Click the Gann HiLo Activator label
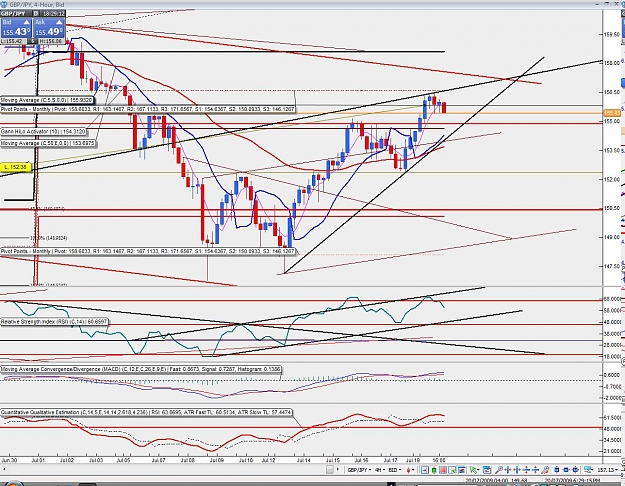The width and height of the screenshot is (625, 486). click(x=43, y=132)
